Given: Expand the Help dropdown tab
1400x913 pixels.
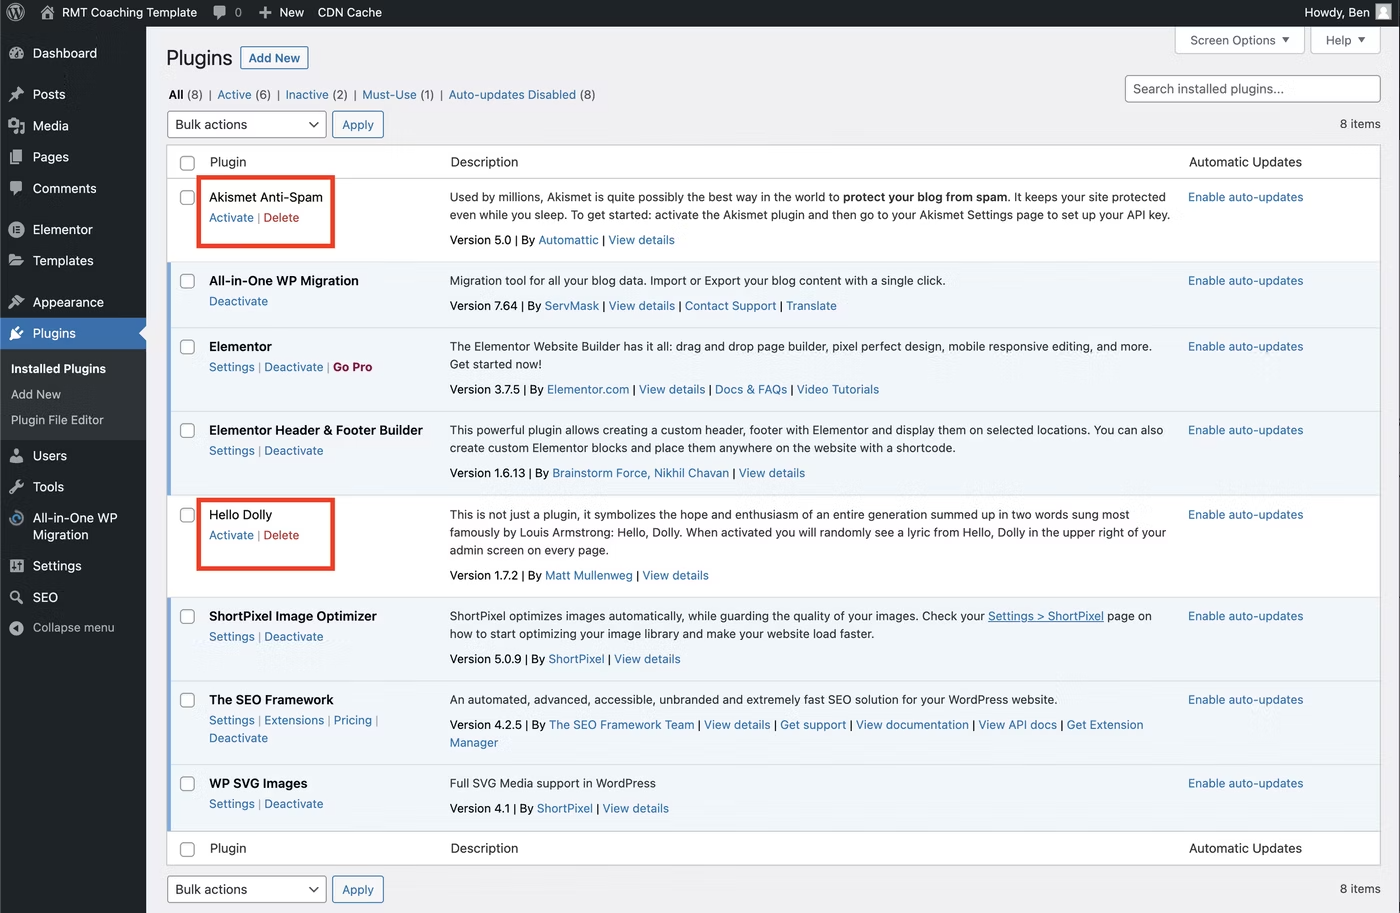Looking at the screenshot, I should [1344, 41].
